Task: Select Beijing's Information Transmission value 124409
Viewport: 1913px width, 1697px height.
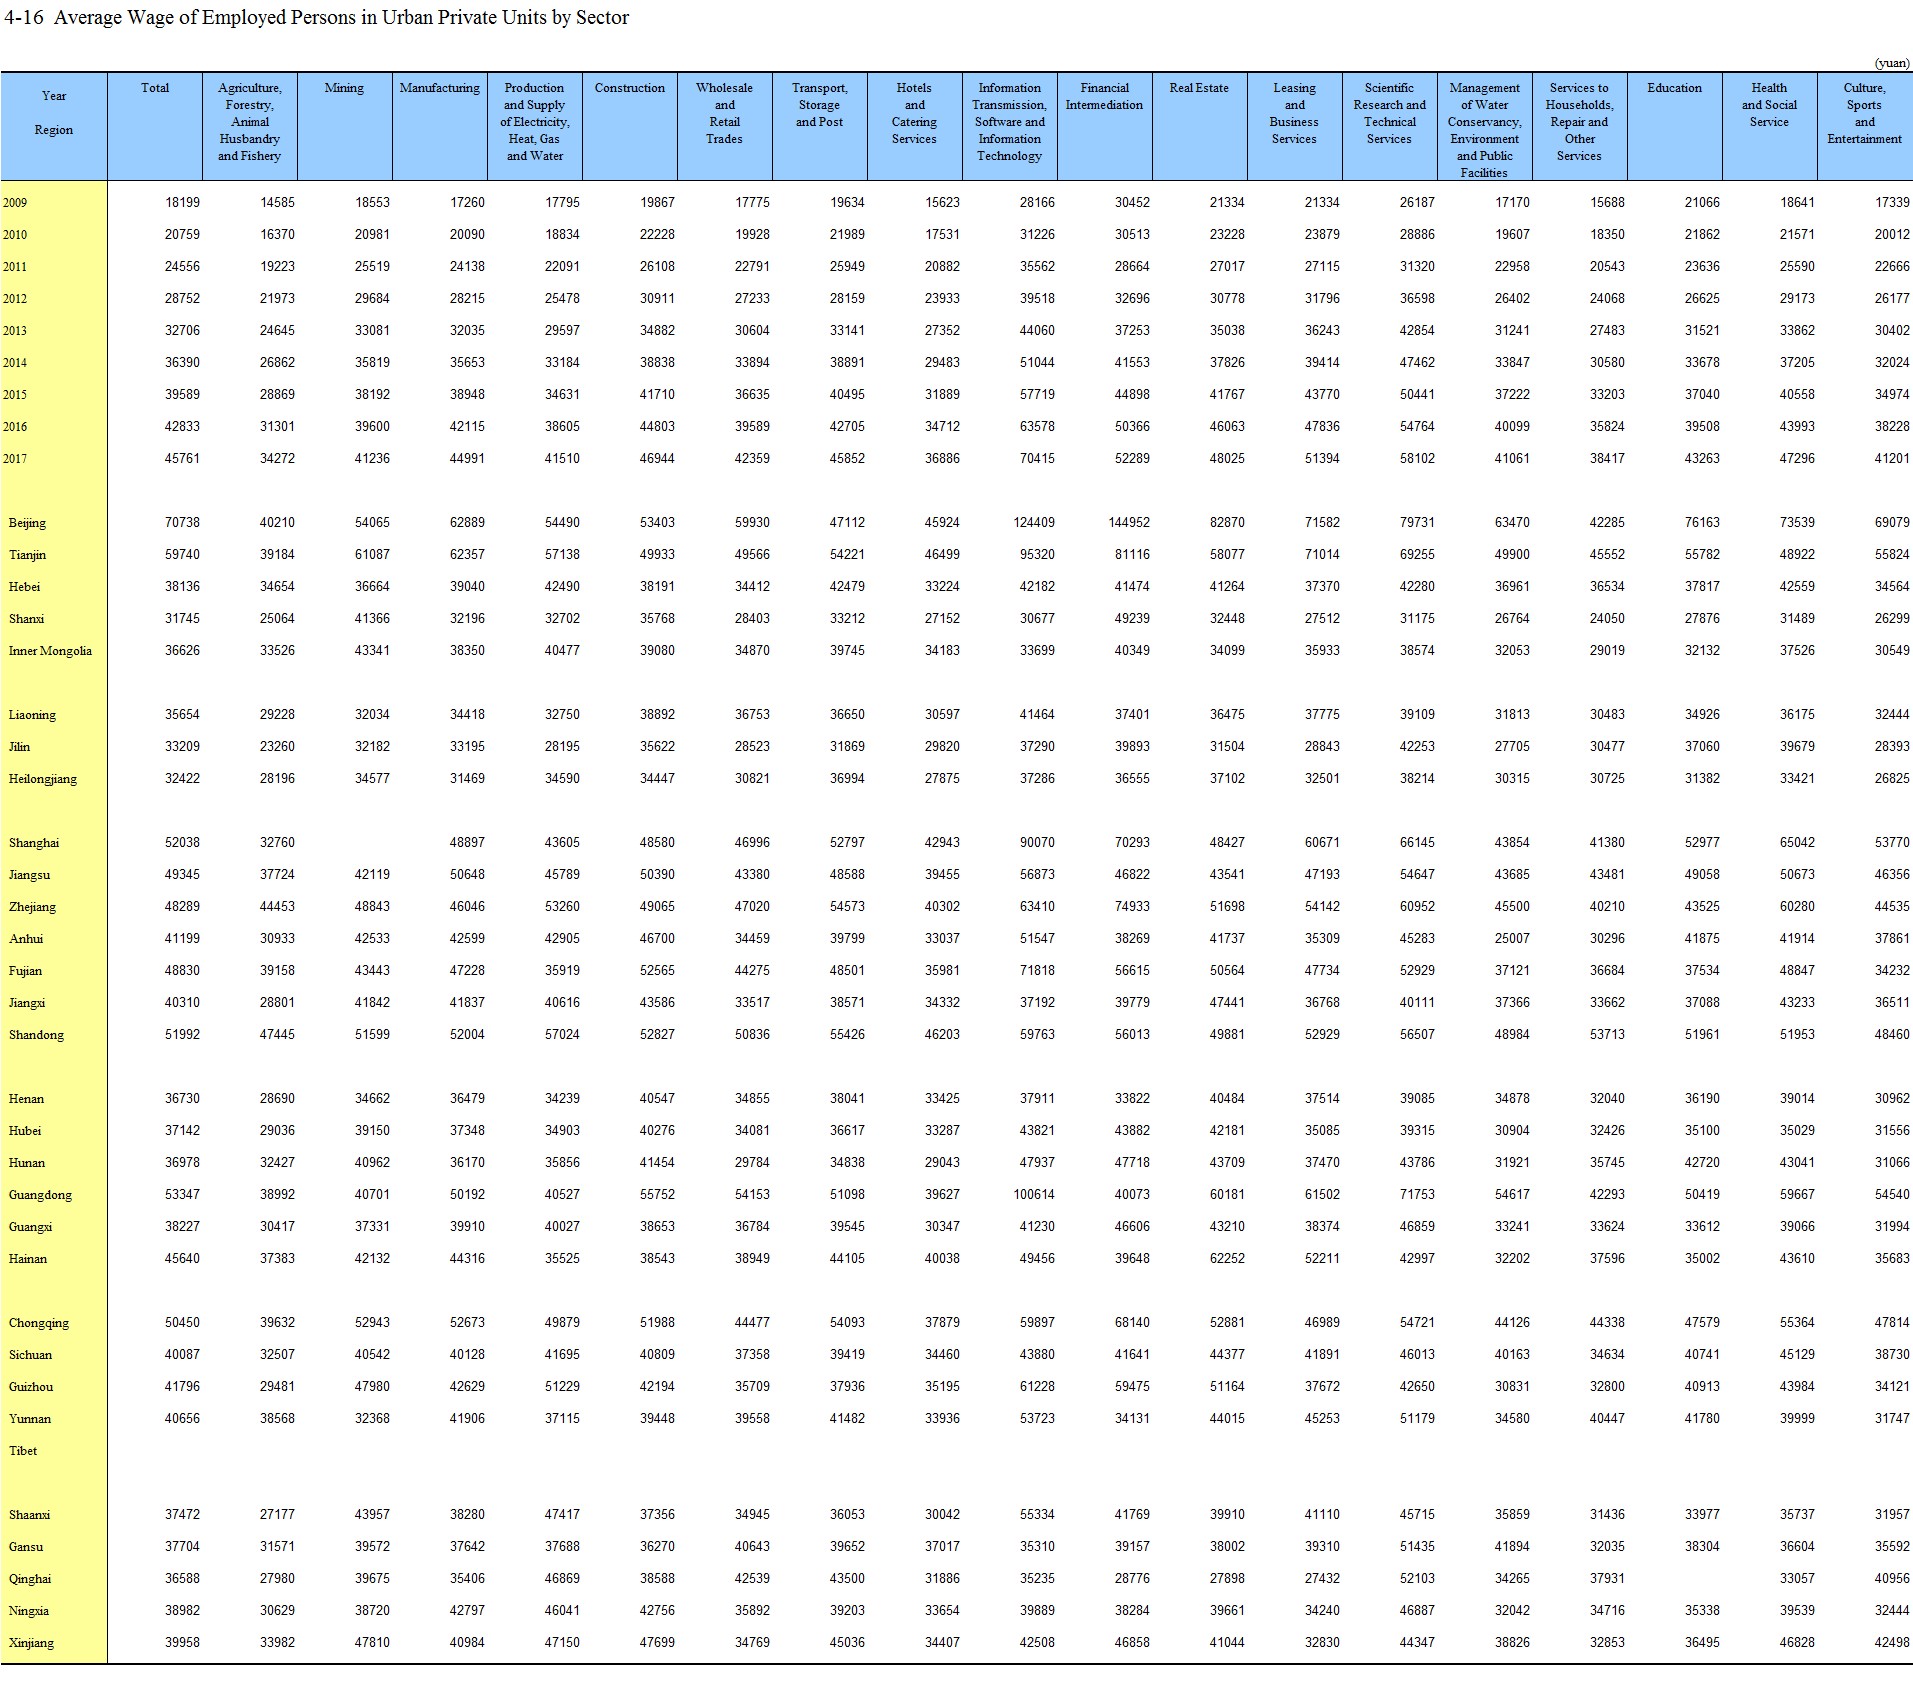Action: pyautogui.click(x=1034, y=523)
